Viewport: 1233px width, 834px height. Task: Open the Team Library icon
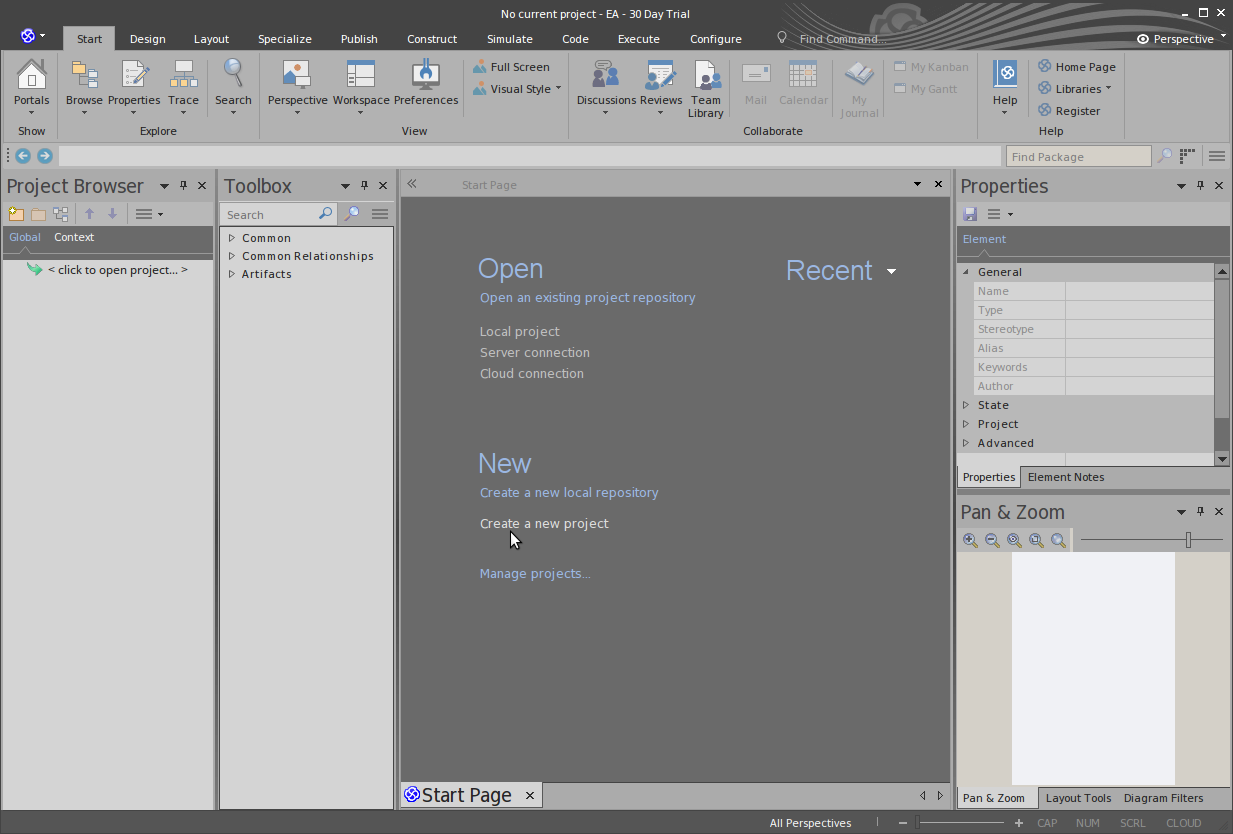706,76
